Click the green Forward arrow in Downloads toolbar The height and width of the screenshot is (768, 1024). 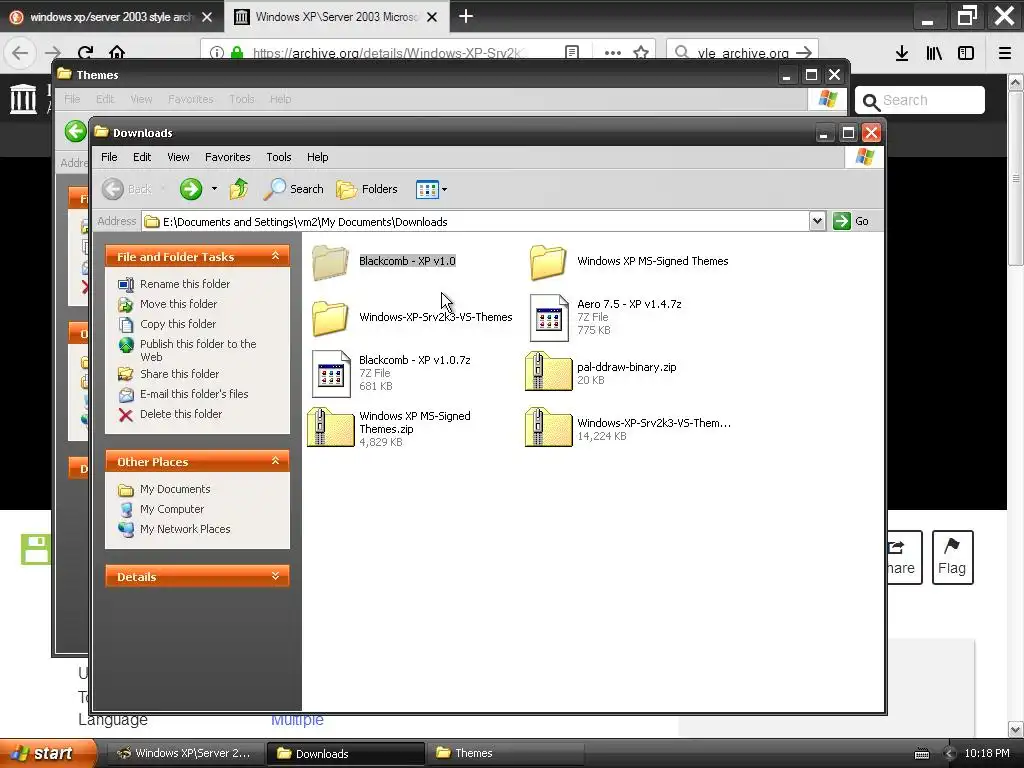tap(191, 189)
